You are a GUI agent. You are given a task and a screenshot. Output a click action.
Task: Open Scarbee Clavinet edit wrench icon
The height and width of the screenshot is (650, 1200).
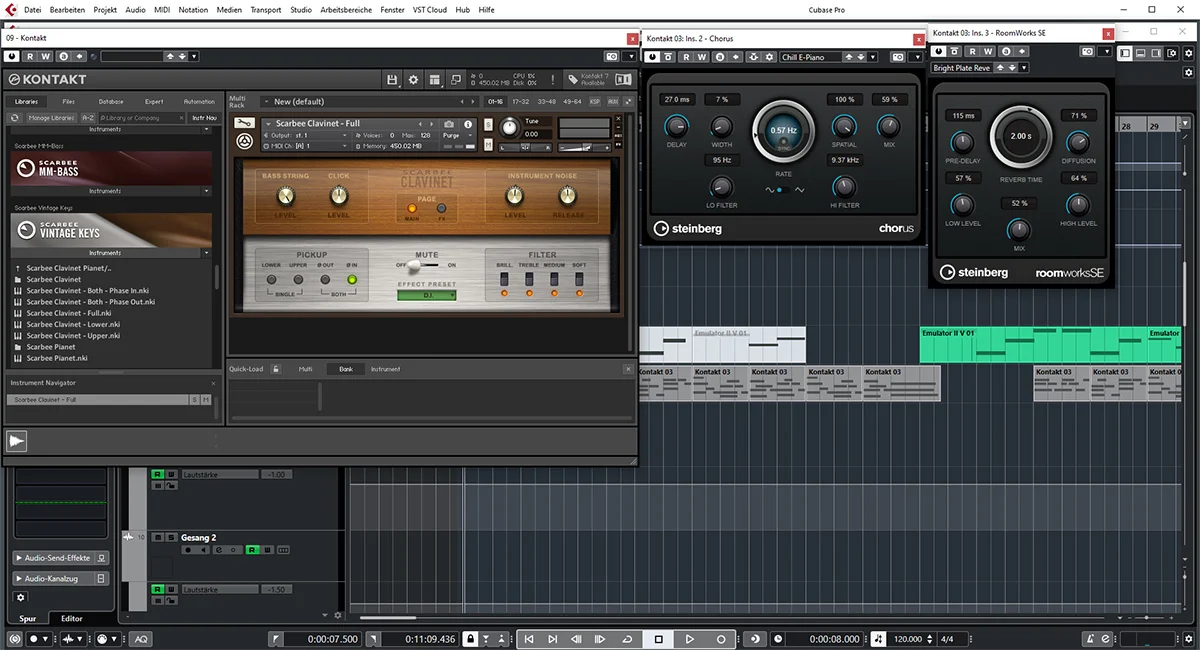click(x=244, y=124)
